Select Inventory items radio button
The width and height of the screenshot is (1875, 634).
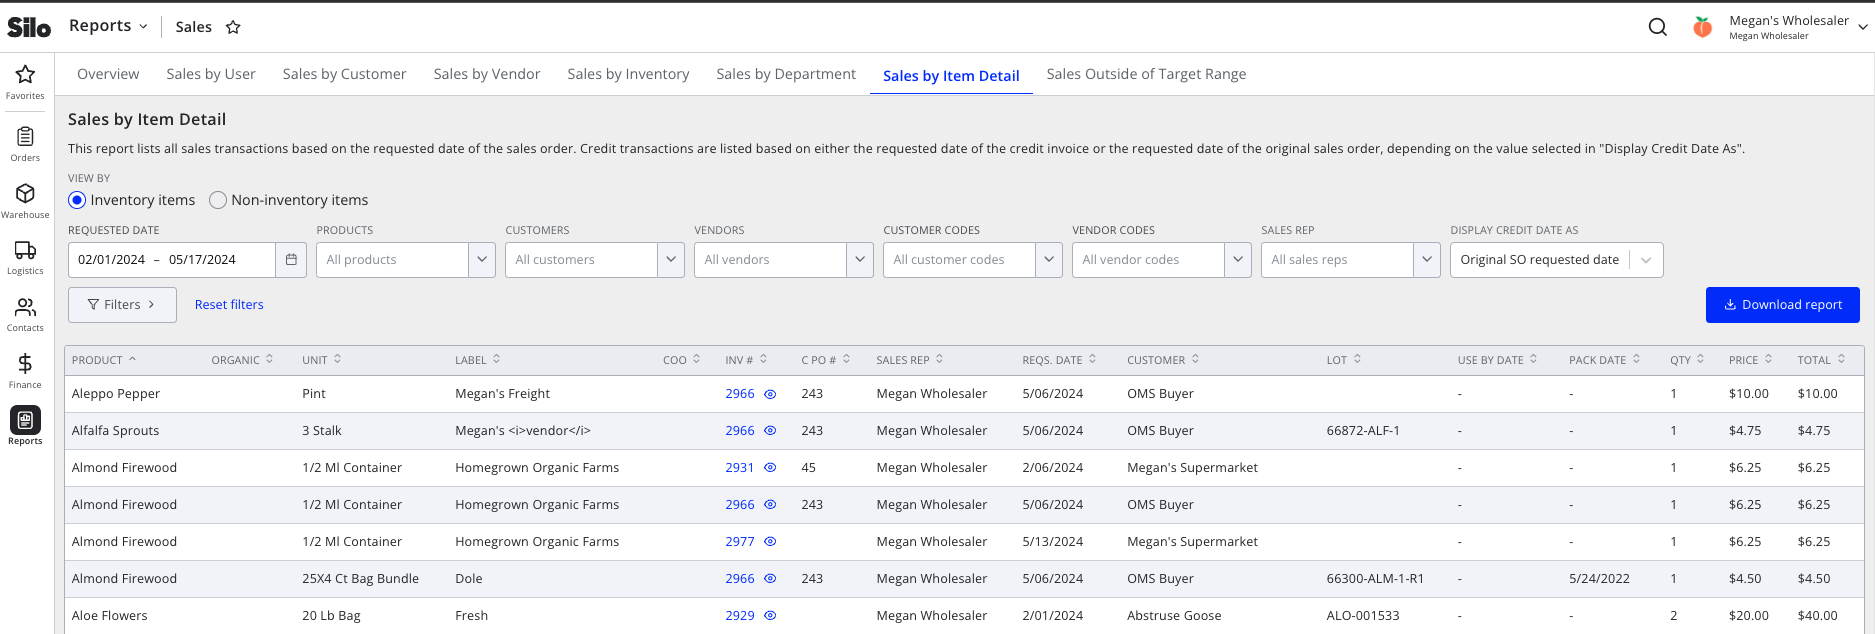coord(77,200)
